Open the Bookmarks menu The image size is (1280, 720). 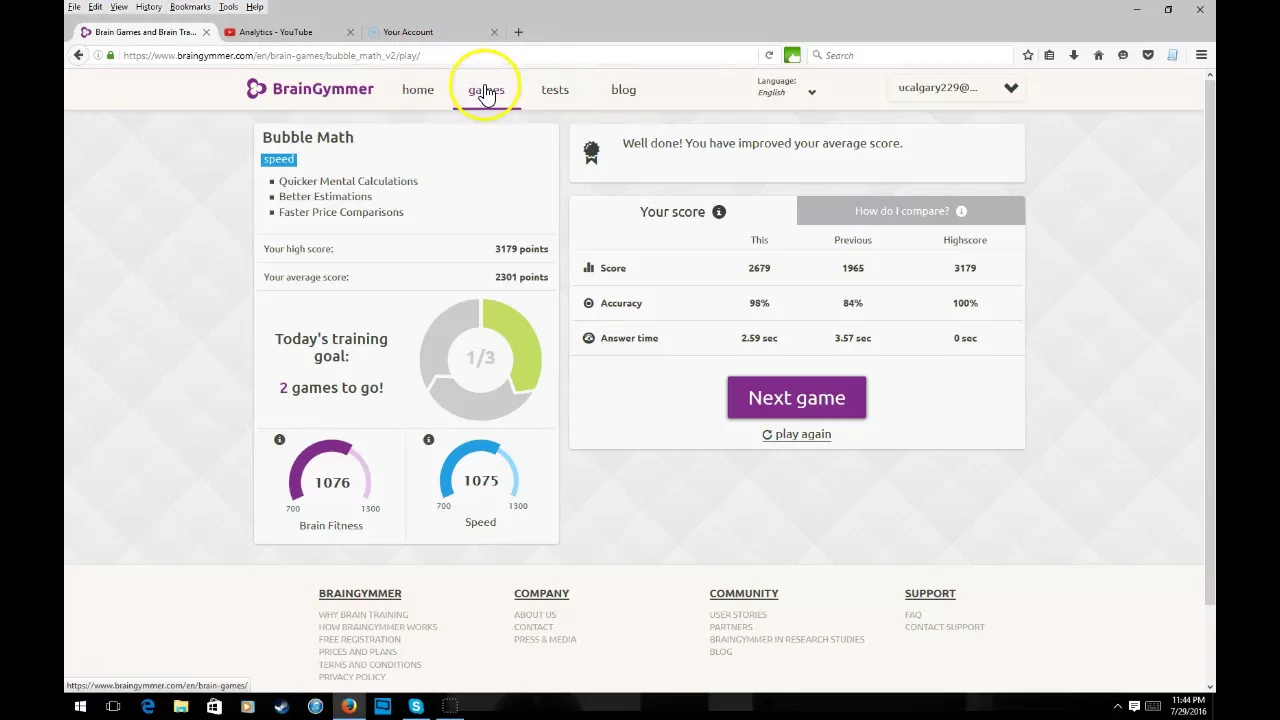pos(190,7)
